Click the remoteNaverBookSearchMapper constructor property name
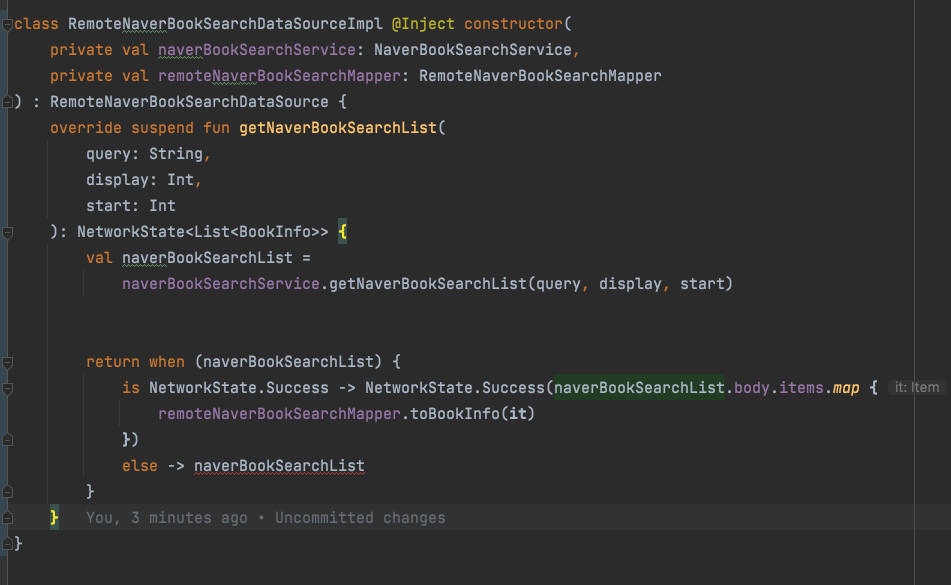 point(279,76)
